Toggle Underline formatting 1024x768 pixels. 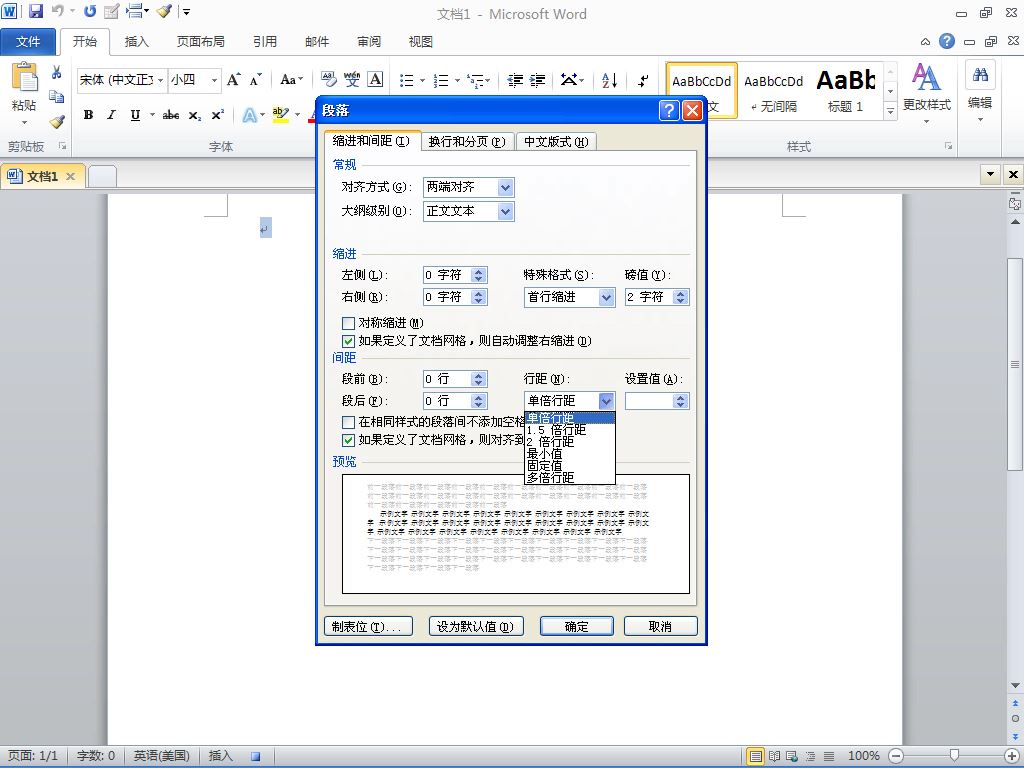click(x=135, y=115)
